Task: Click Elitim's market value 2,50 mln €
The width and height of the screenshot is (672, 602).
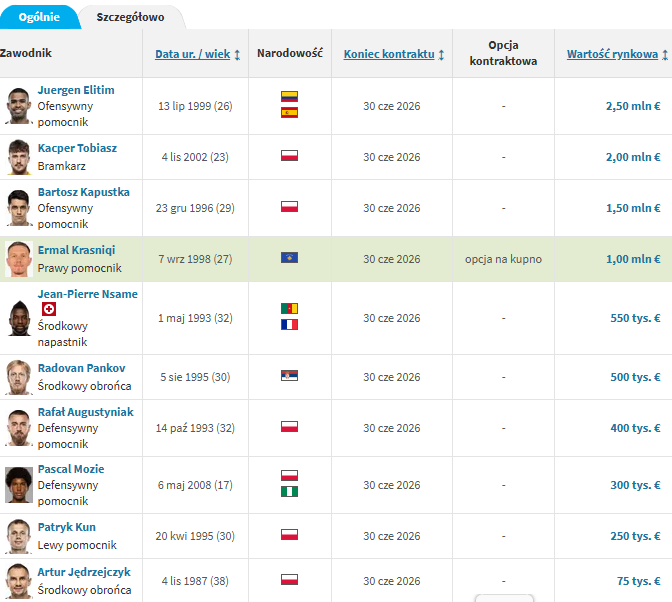Action: (633, 106)
